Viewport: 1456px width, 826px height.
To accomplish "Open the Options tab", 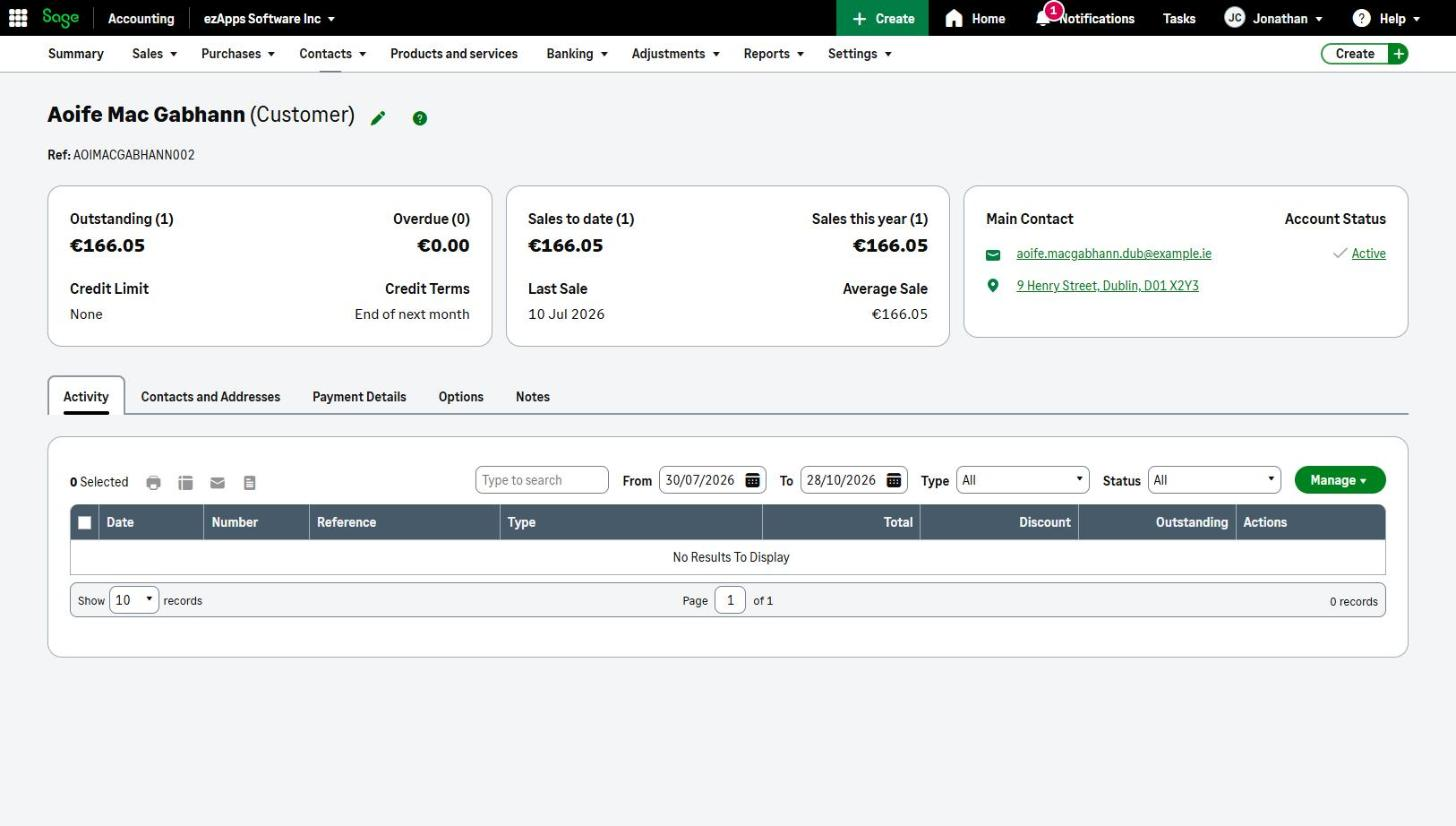I will tap(461, 397).
